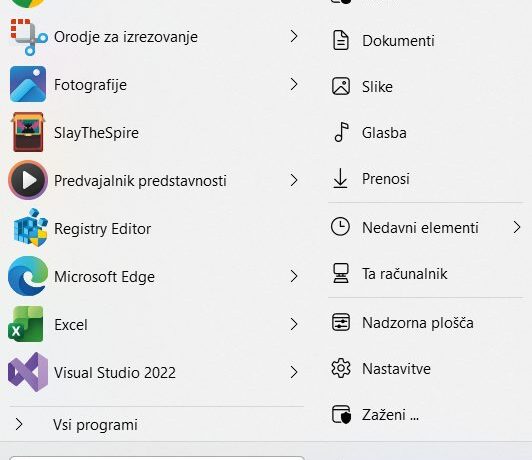
Task: Expand Orodje za izrezovanje jump list arrow
Action: [x=294, y=36]
